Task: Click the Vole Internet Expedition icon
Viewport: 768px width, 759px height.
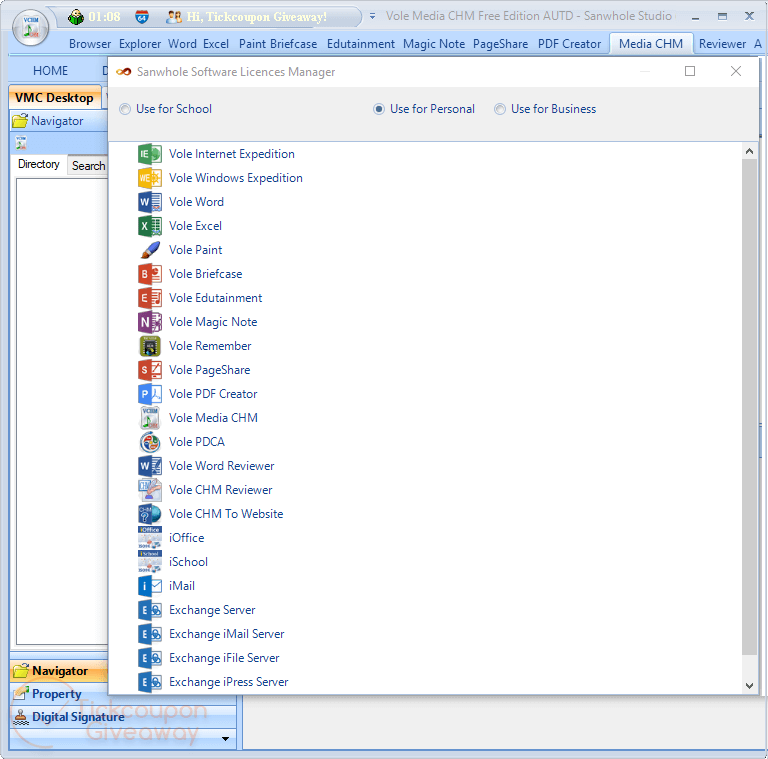Action: tap(150, 154)
